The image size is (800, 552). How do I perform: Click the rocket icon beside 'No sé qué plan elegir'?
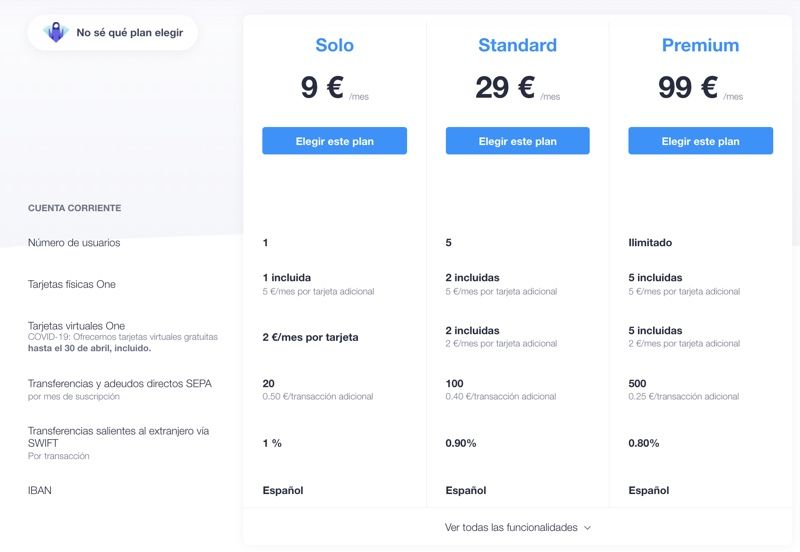[56, 32]
